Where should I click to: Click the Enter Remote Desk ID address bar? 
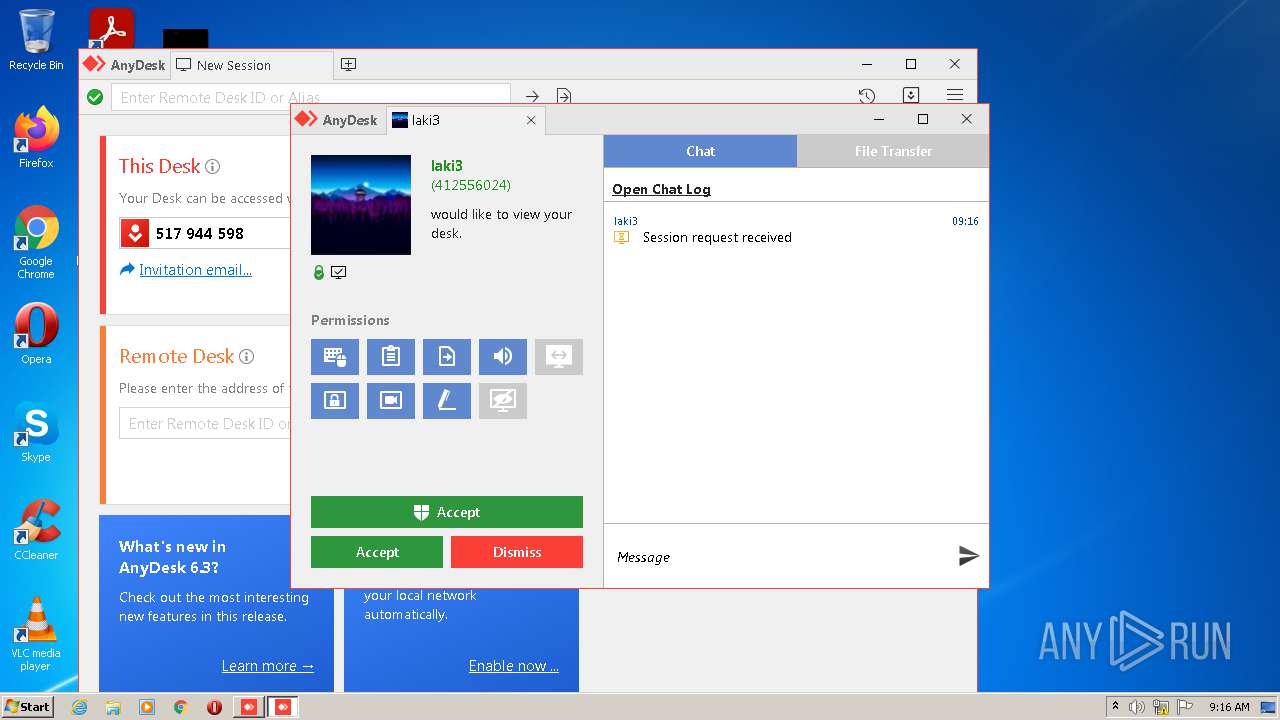310,97
